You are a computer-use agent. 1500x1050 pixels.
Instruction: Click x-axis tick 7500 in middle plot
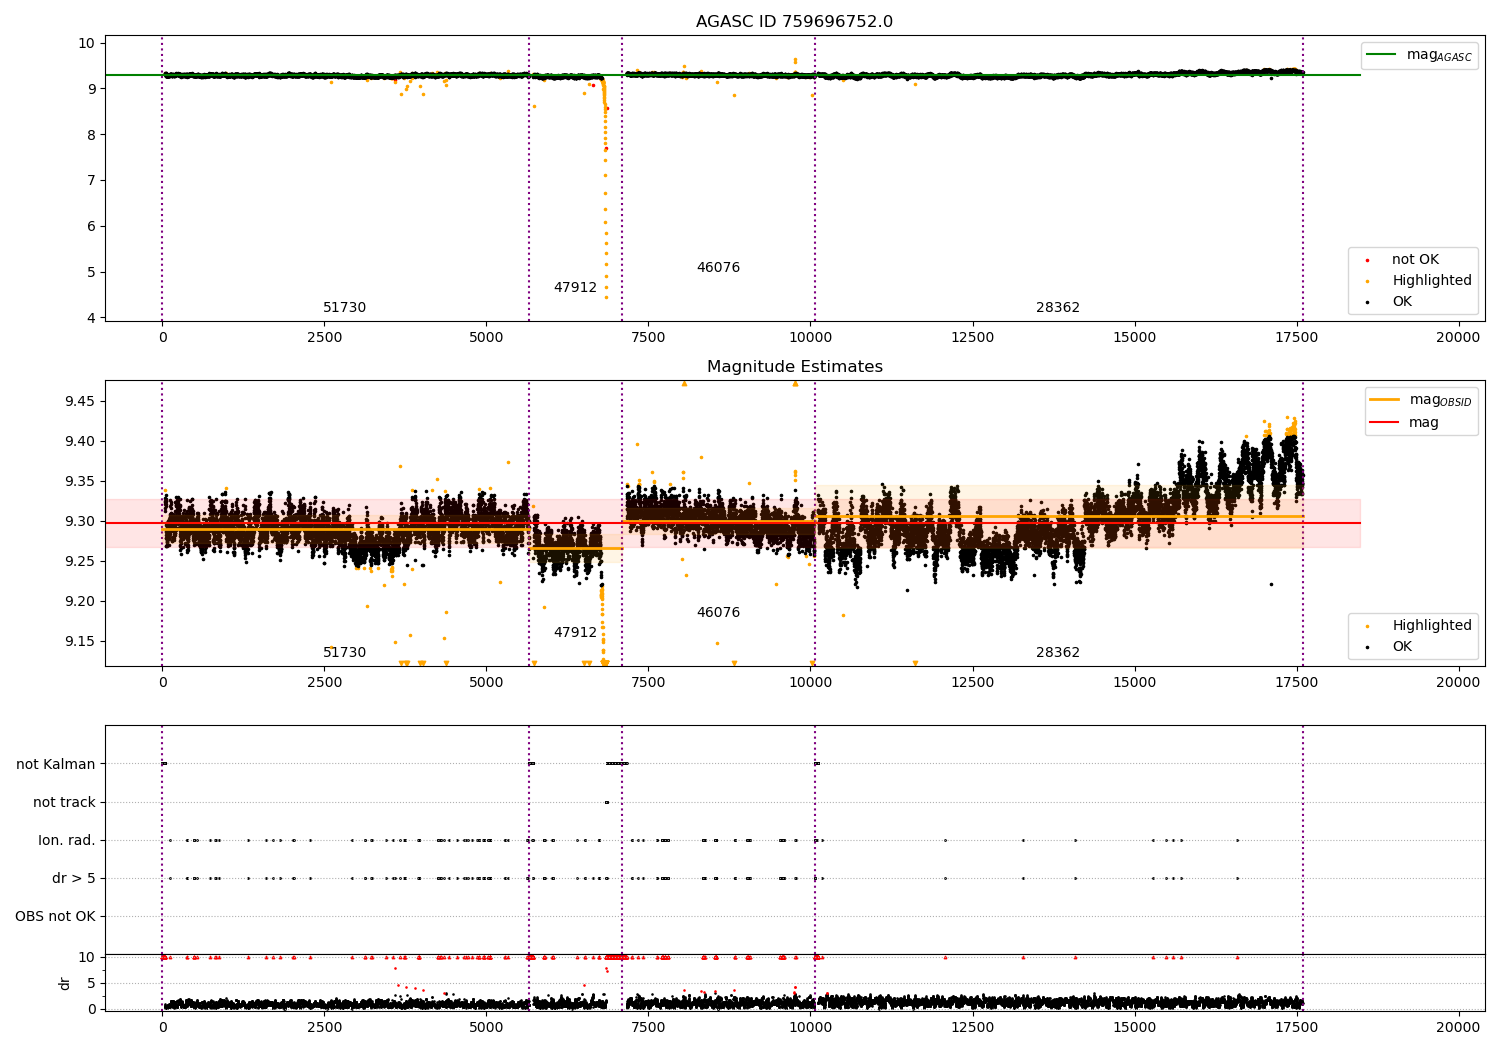648,683
